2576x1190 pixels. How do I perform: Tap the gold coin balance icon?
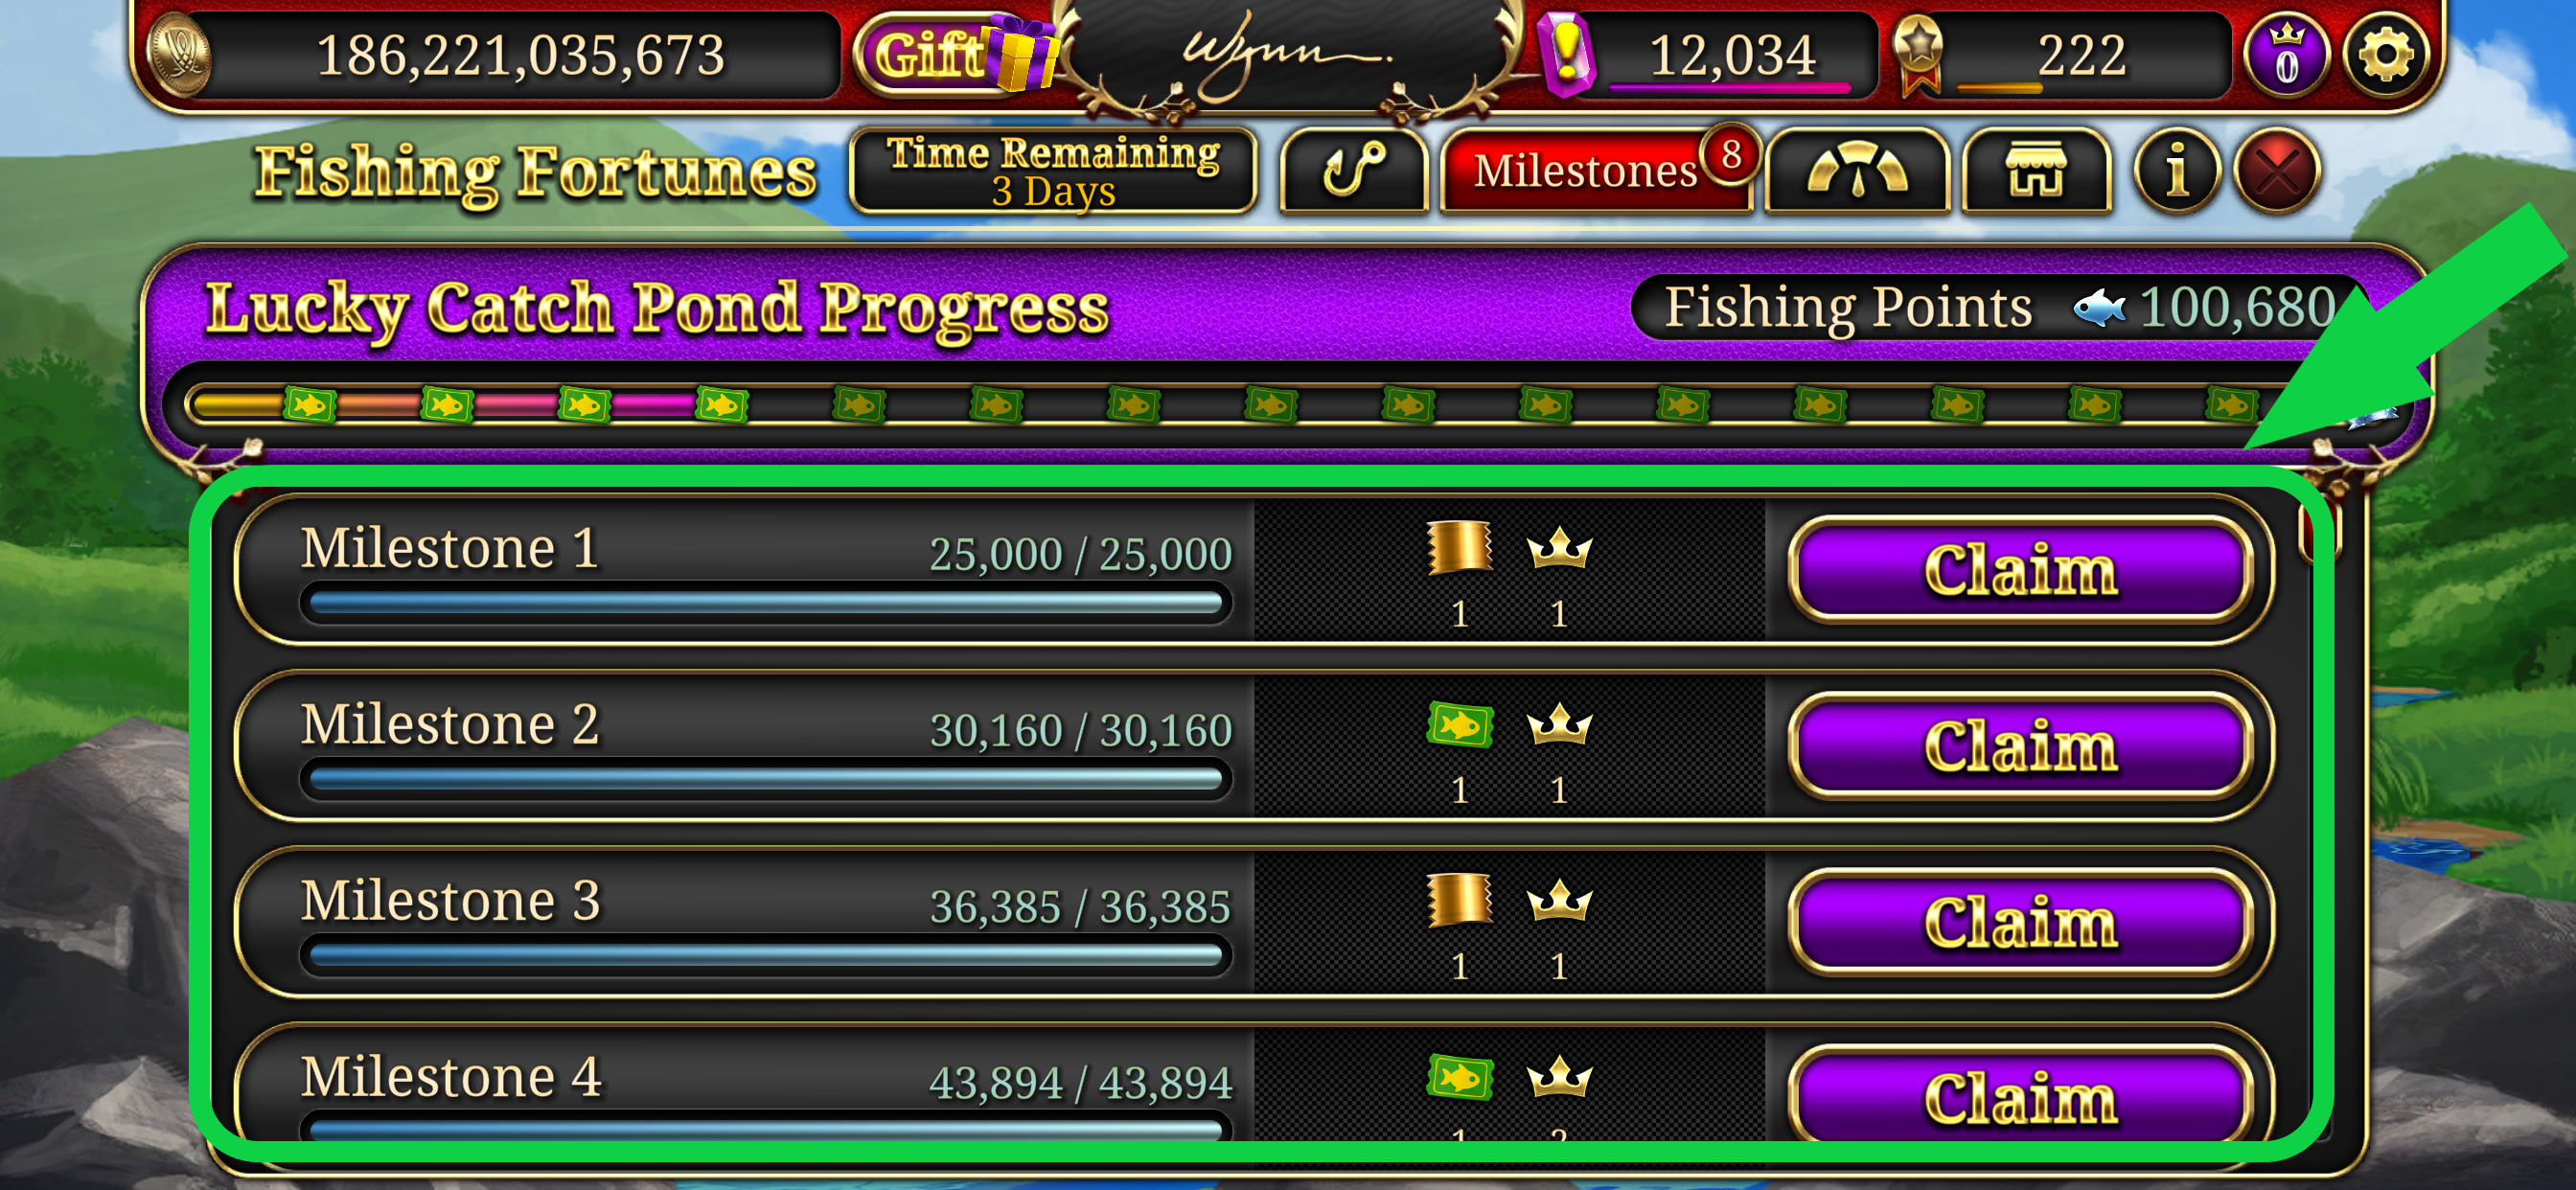click(179, 54)
